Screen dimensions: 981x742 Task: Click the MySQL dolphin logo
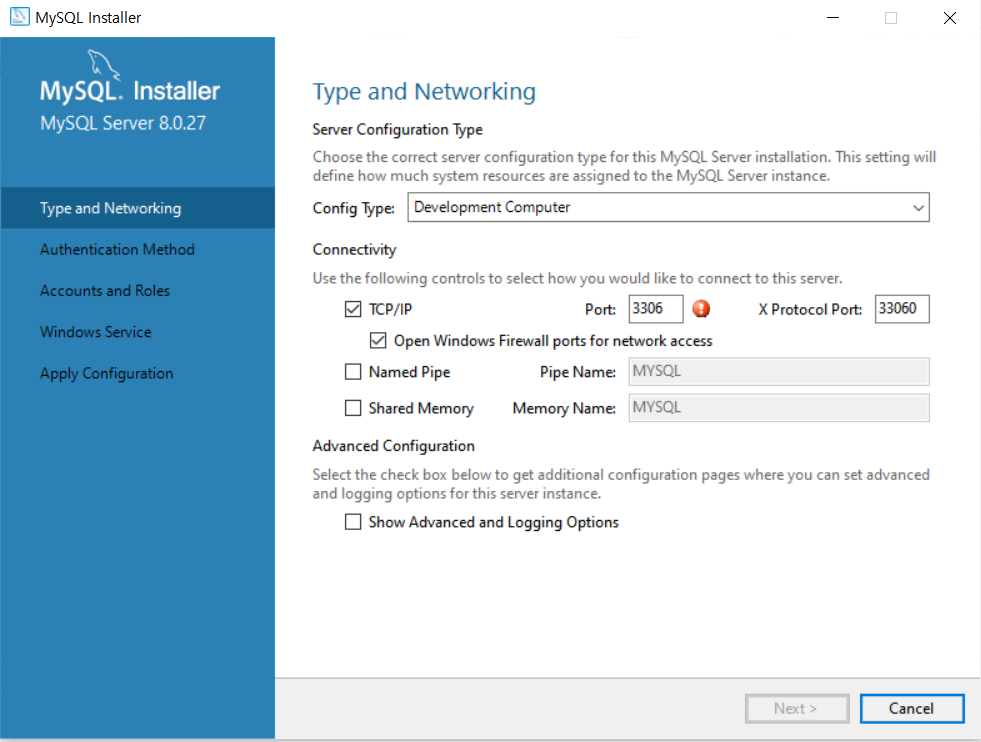pos(103,65)
